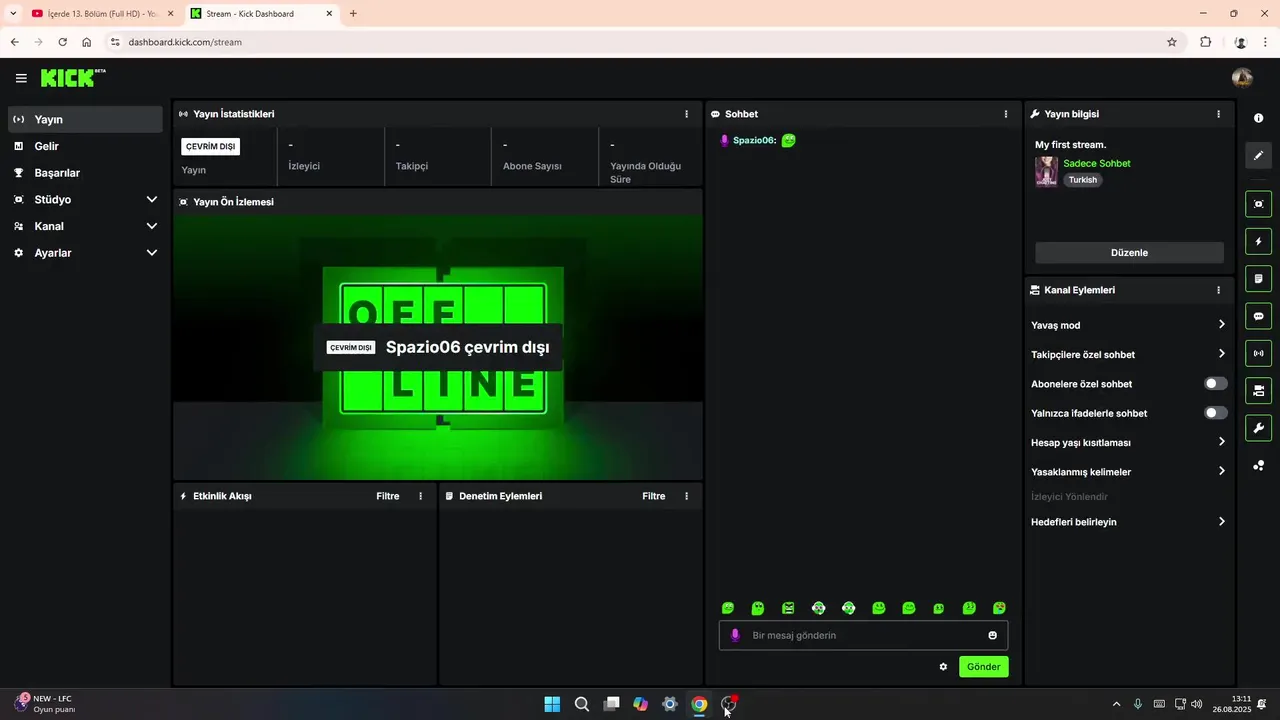Open chat settings gear next to Gönder
Image resolution: width=1280 pixels, height=720 pixels.
[943, 667]
